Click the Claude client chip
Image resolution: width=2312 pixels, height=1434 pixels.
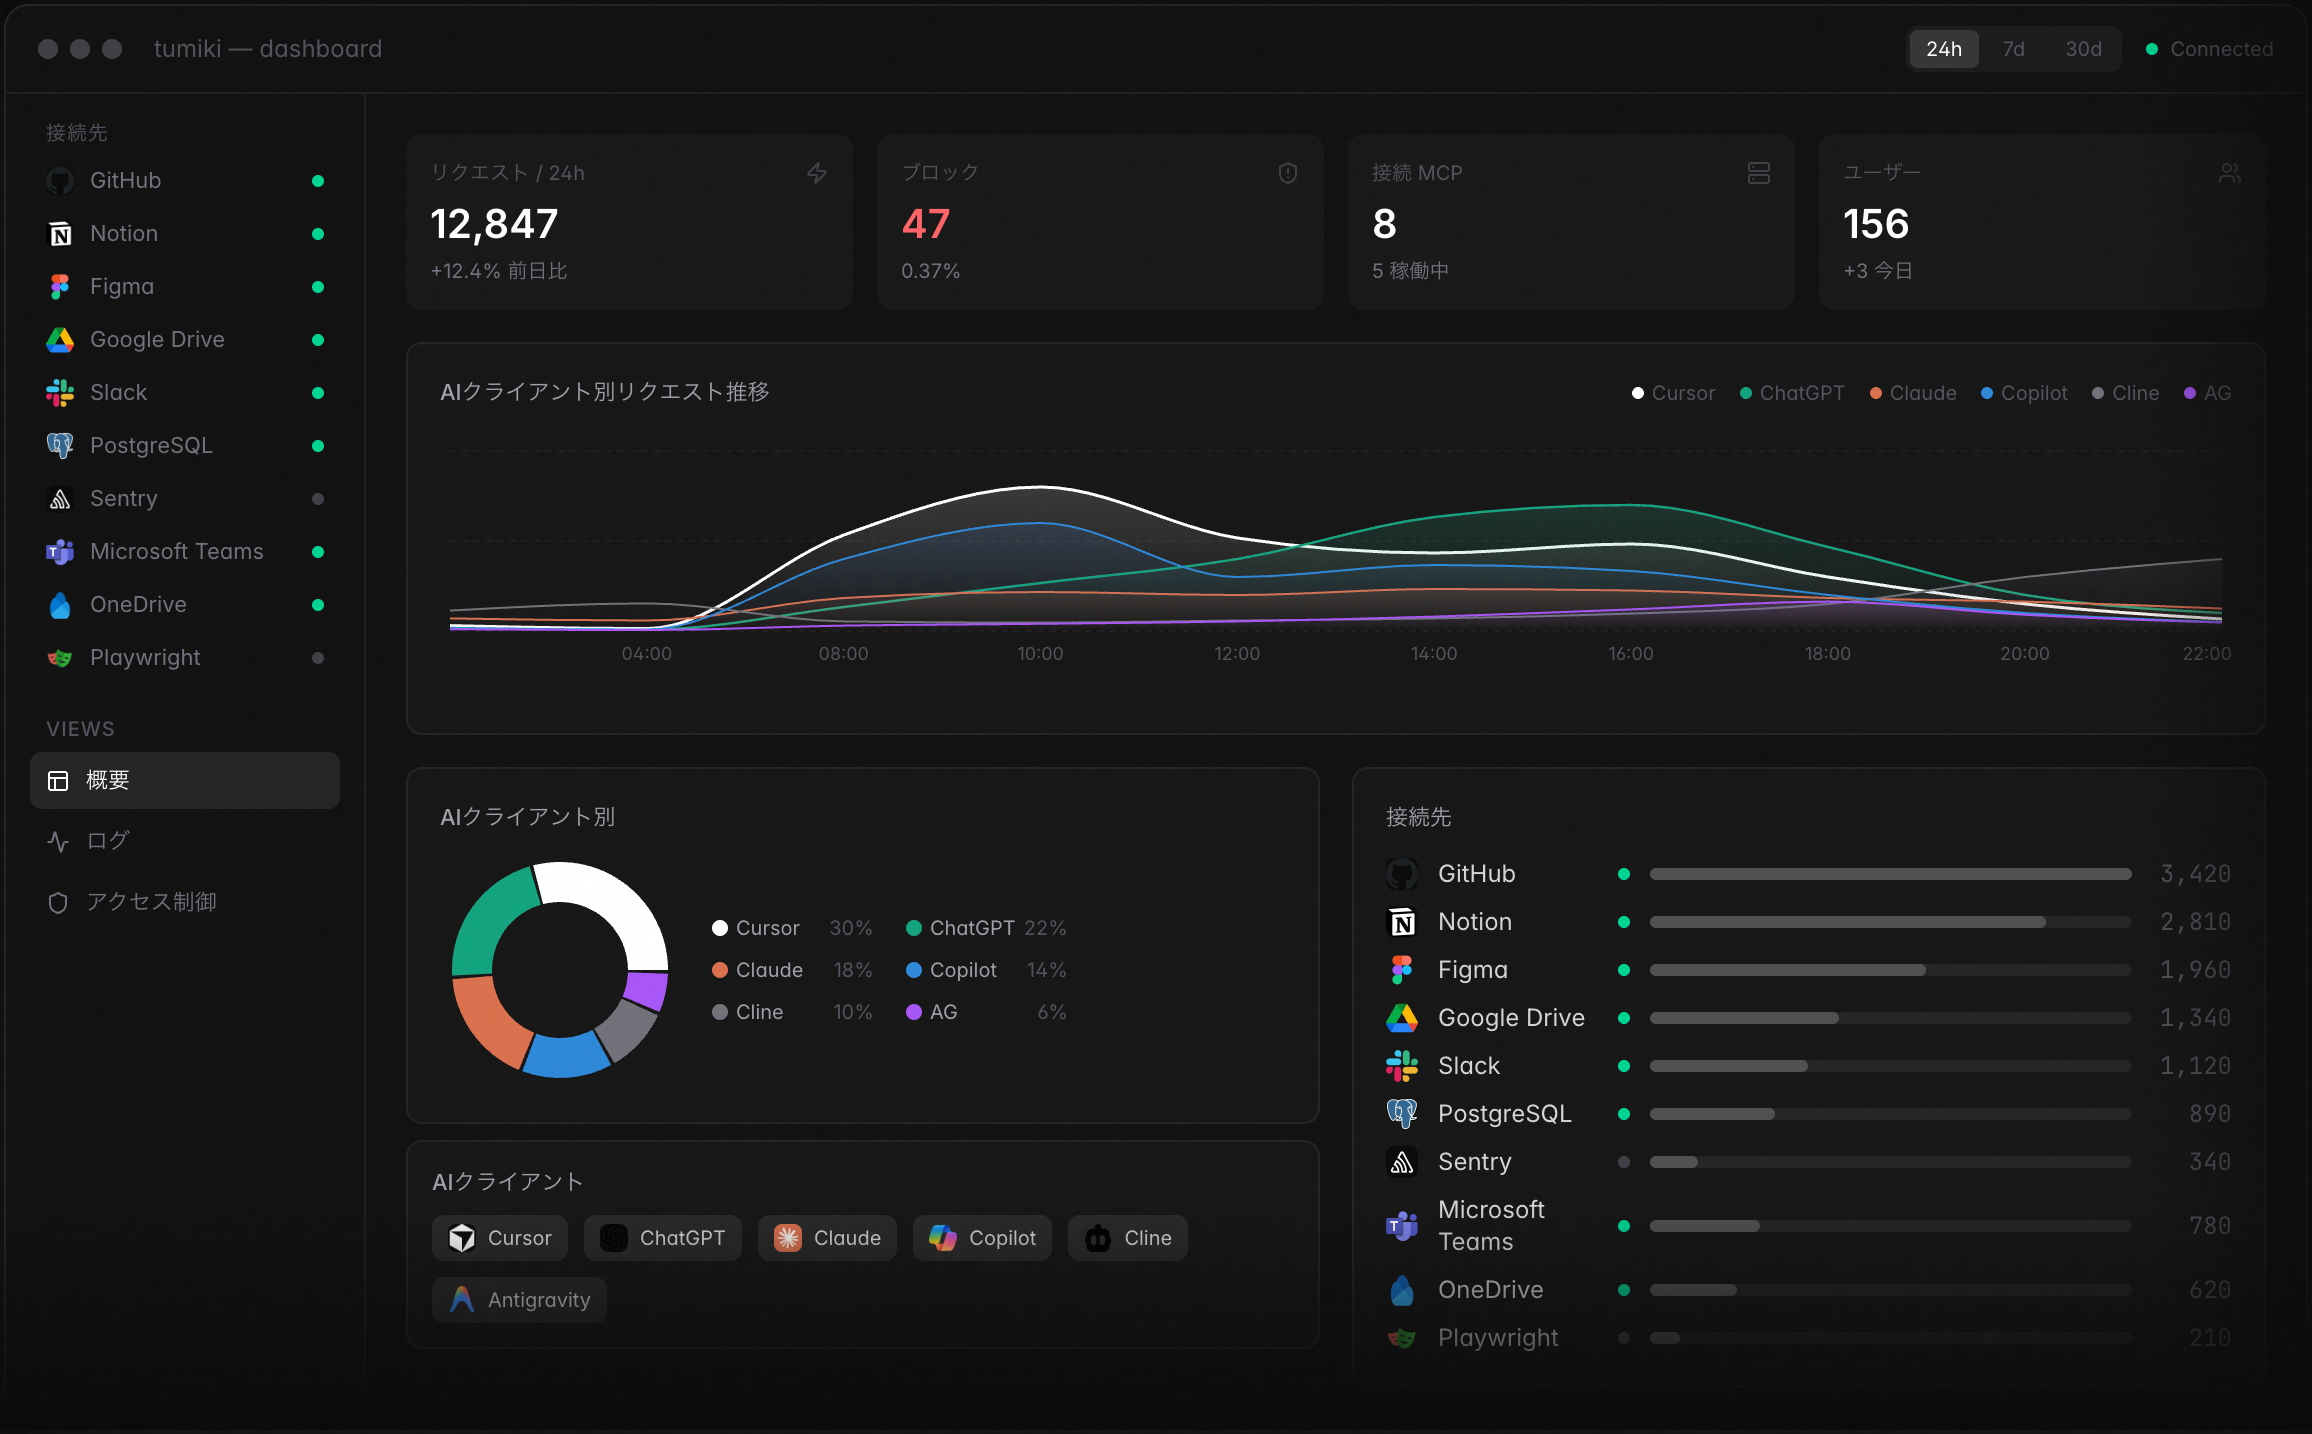click(x=827, y=1238)
